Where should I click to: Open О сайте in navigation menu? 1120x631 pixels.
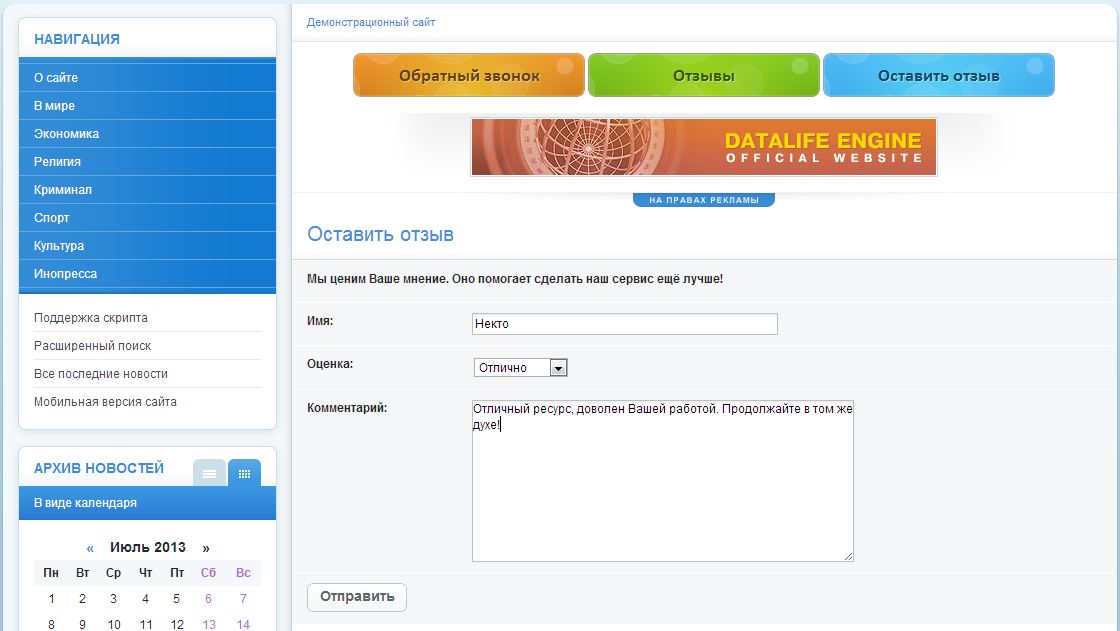click(x=56, y=78)
